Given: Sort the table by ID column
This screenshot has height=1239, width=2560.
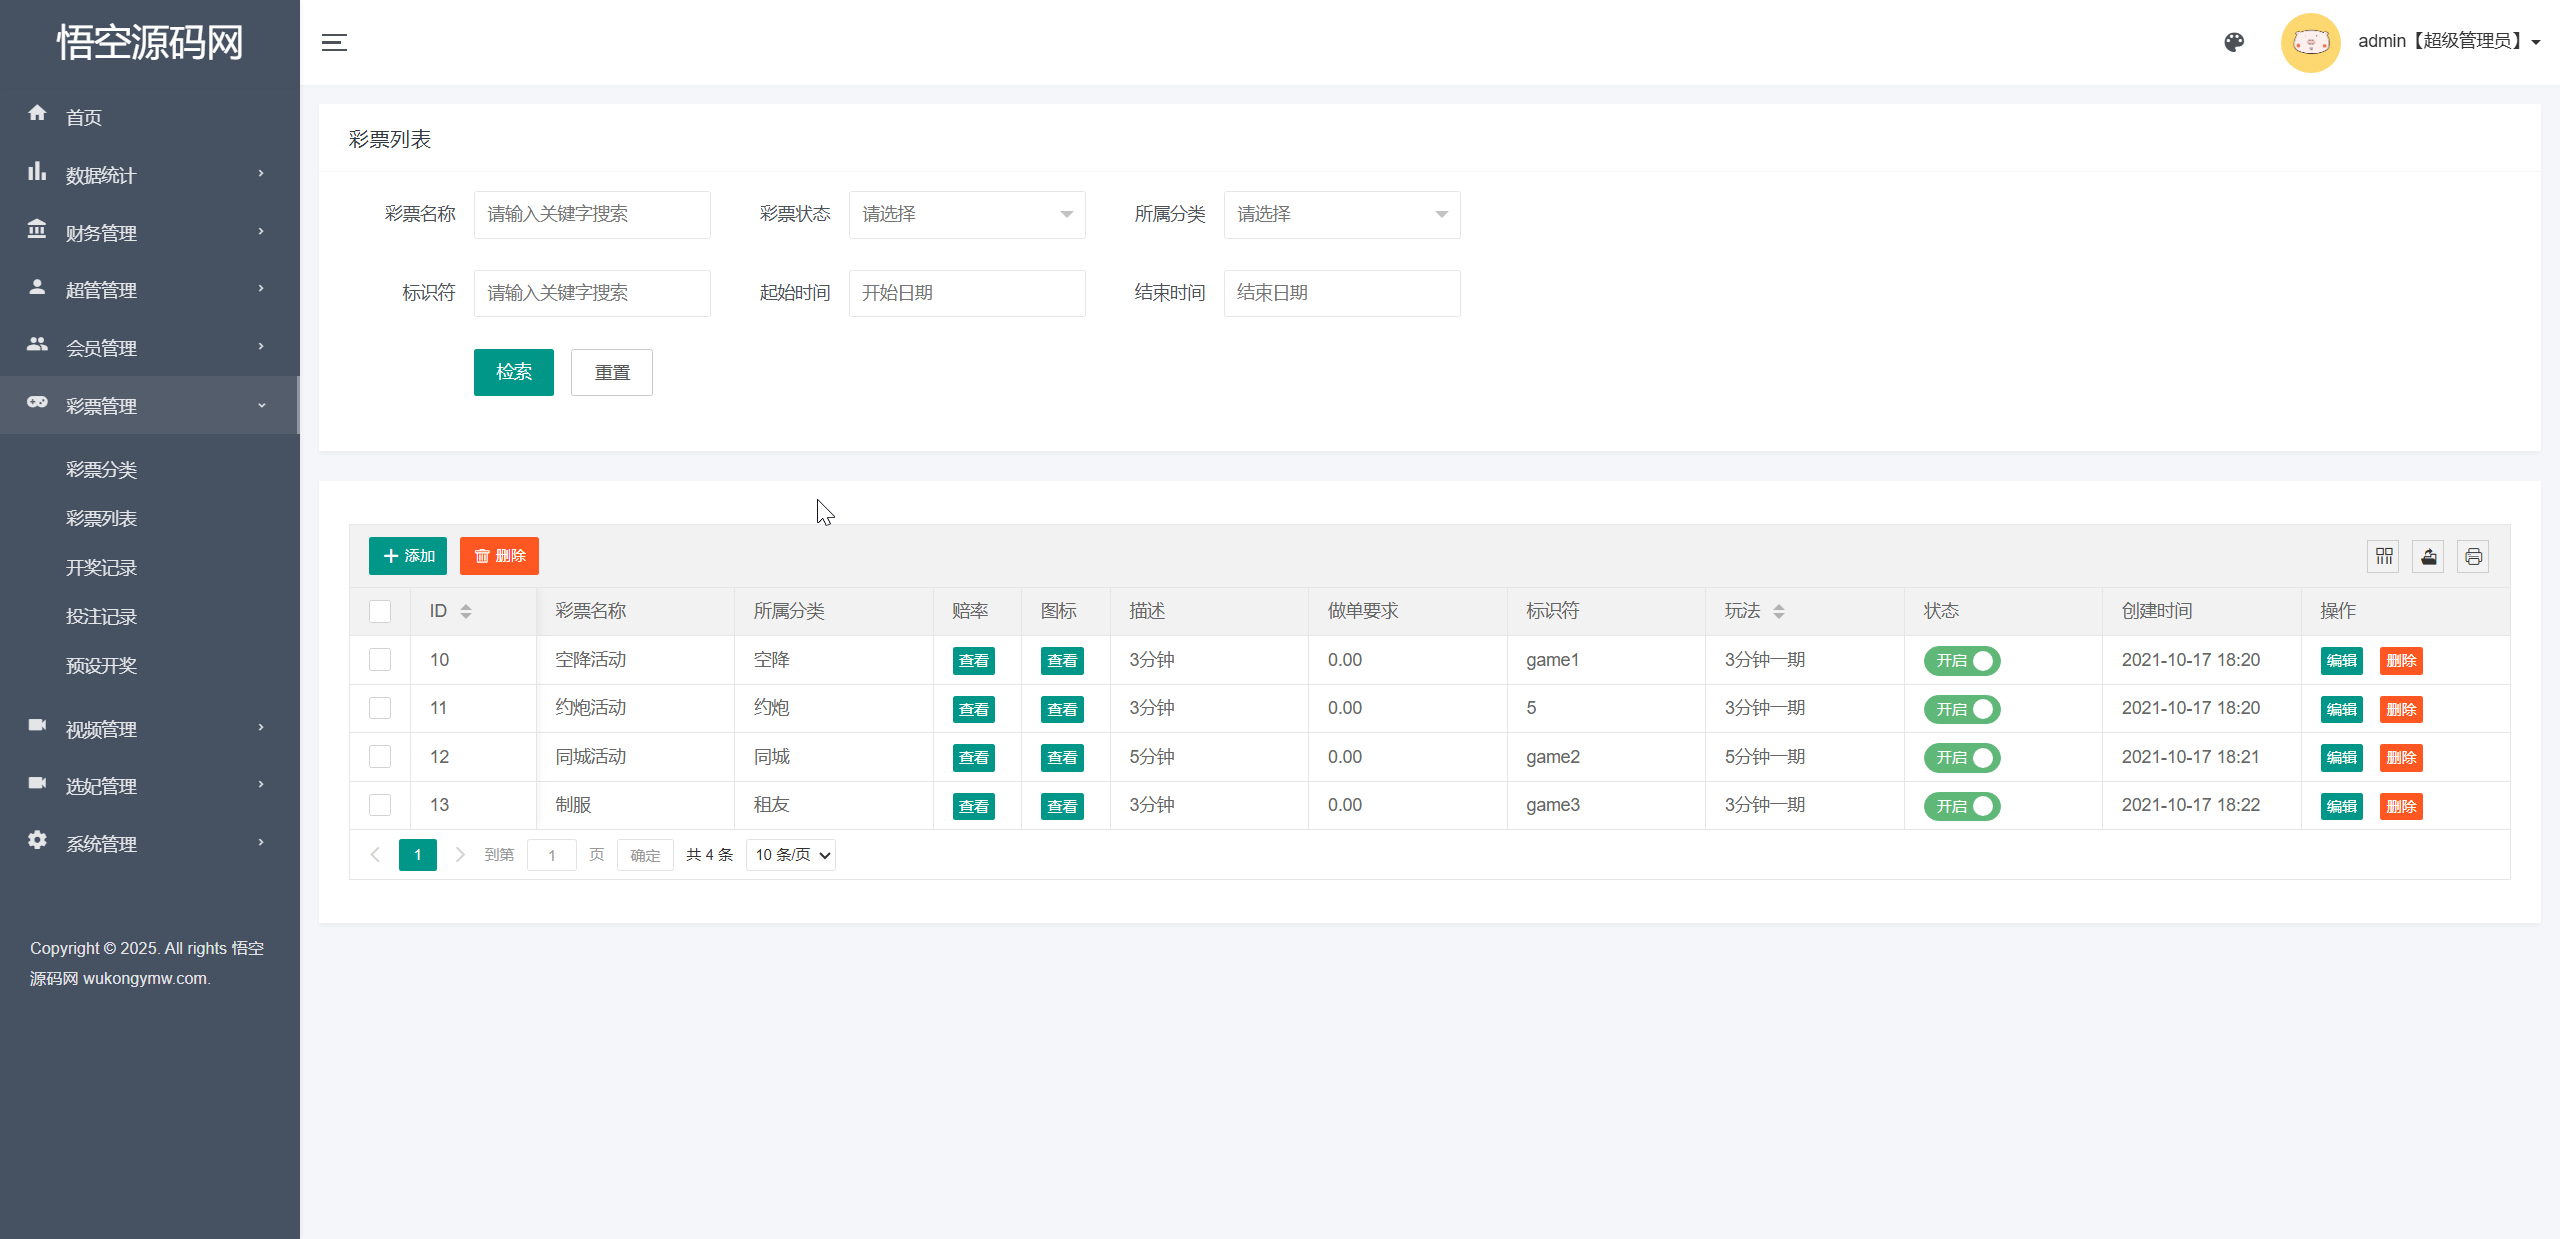Looking at the screenshot, I should coord(466,611).
